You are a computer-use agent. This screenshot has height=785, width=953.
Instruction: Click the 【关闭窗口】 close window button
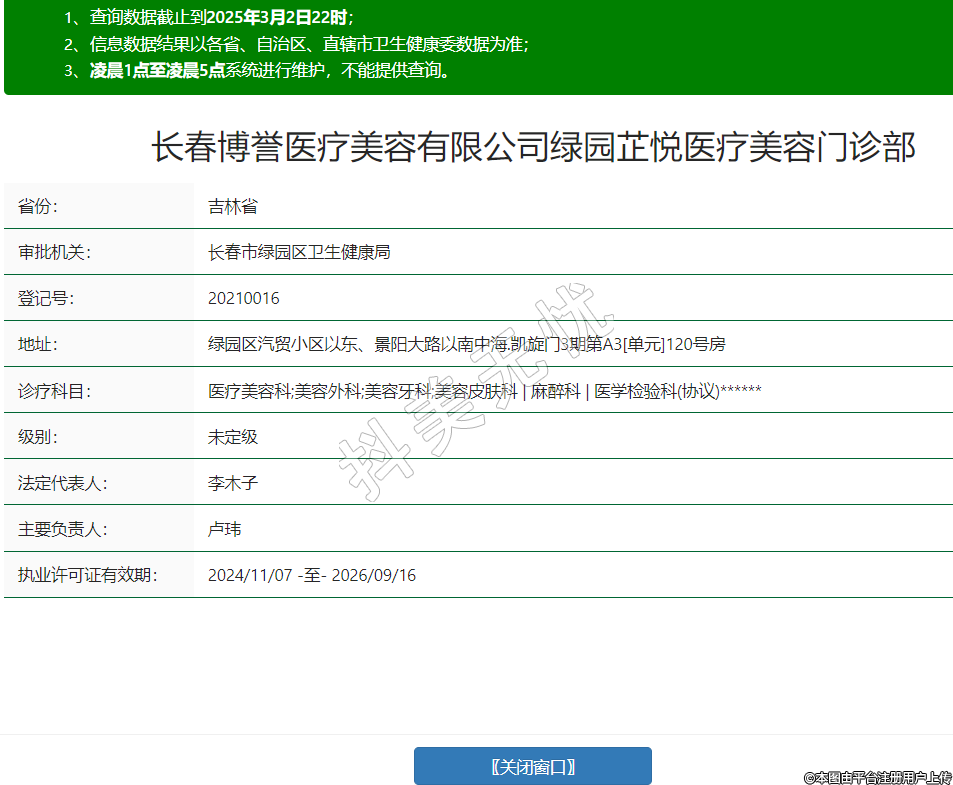coord(532,766)
